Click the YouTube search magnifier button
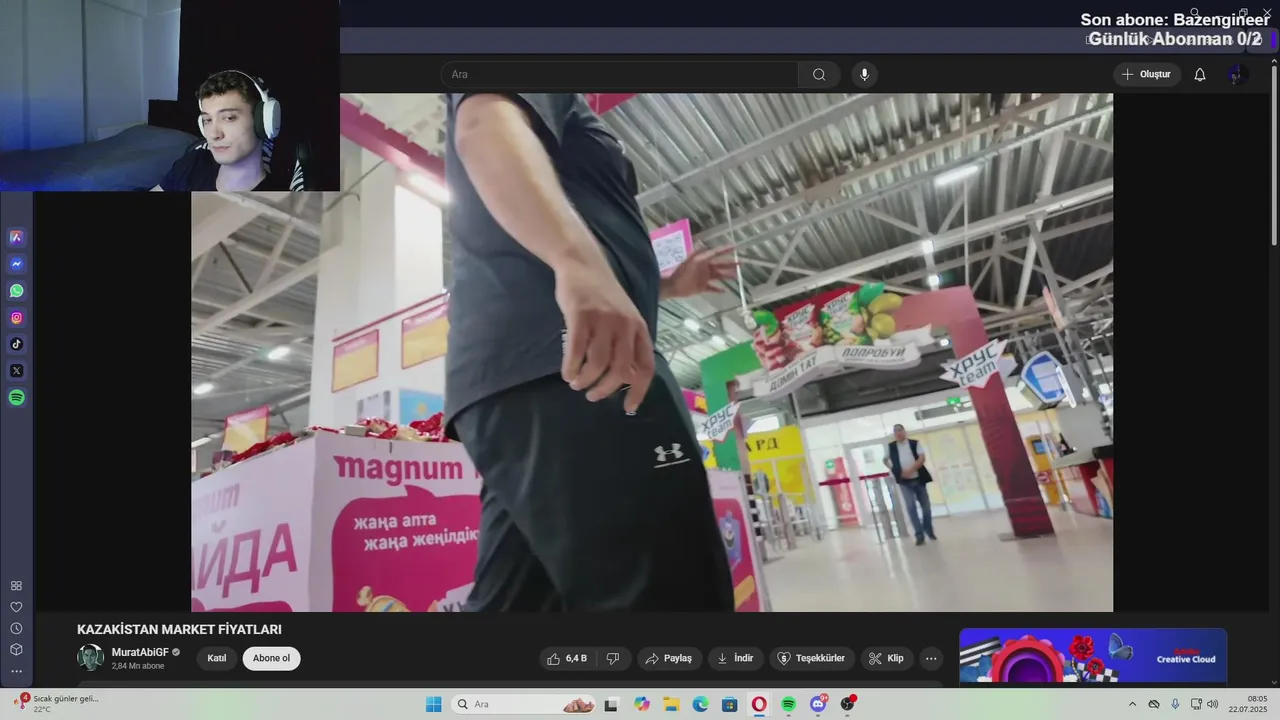The width and height of the screenshot is (1280, 720). coord(819,74)
